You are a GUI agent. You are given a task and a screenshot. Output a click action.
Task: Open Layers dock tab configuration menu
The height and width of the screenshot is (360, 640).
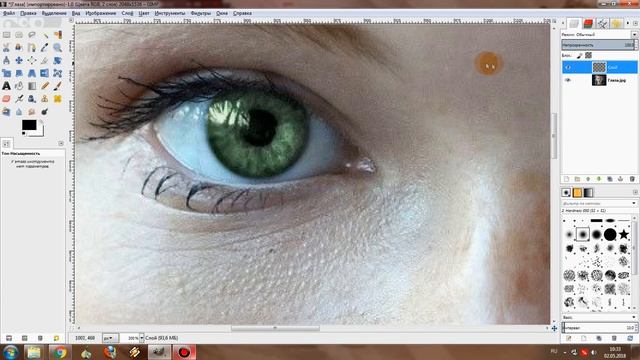tap(635, 24)
